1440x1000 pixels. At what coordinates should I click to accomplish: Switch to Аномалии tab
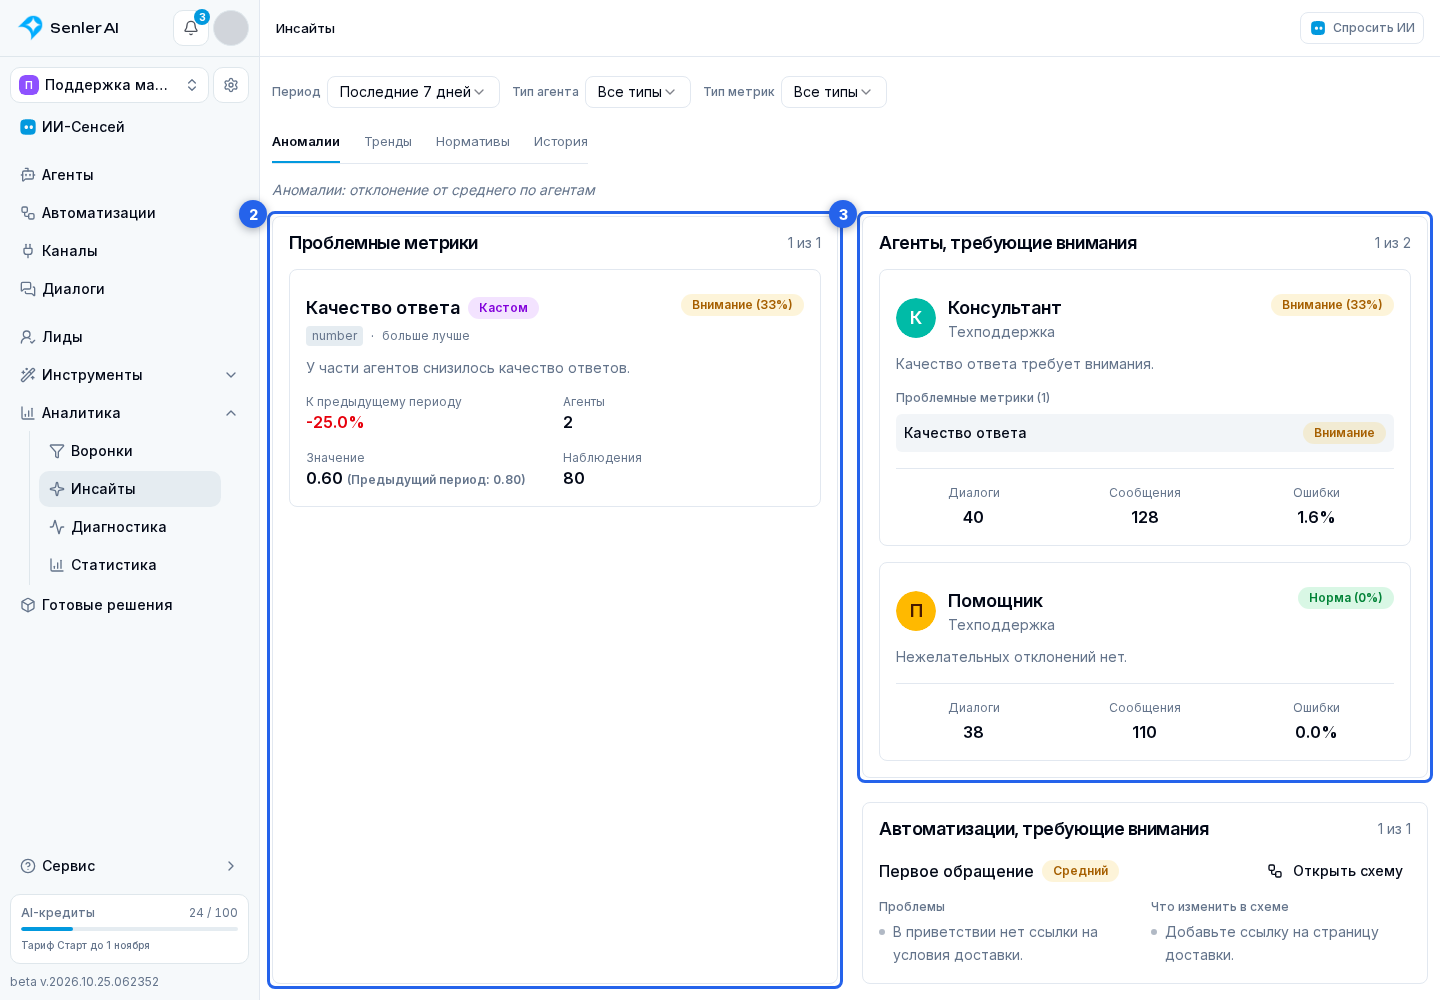tap(306, 142)
